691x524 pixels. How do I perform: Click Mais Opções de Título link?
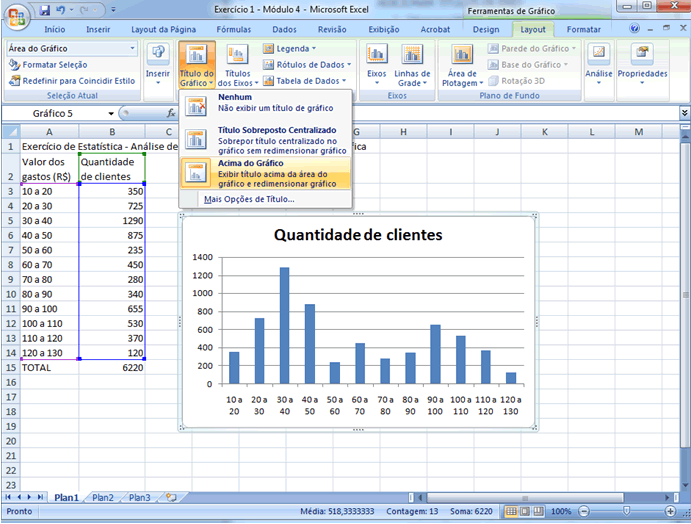point(248,199)
